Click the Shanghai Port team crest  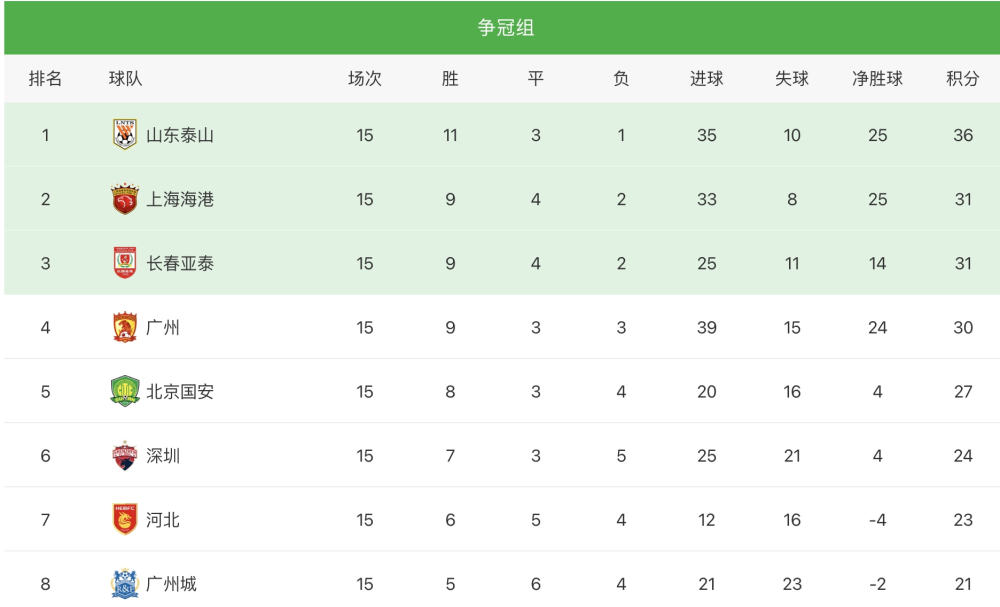point(124,199)
